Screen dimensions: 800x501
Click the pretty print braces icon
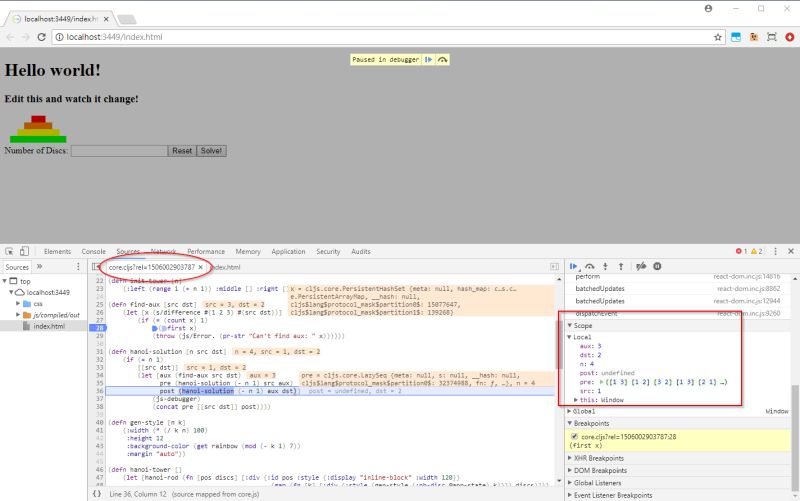tap(96, 494)
